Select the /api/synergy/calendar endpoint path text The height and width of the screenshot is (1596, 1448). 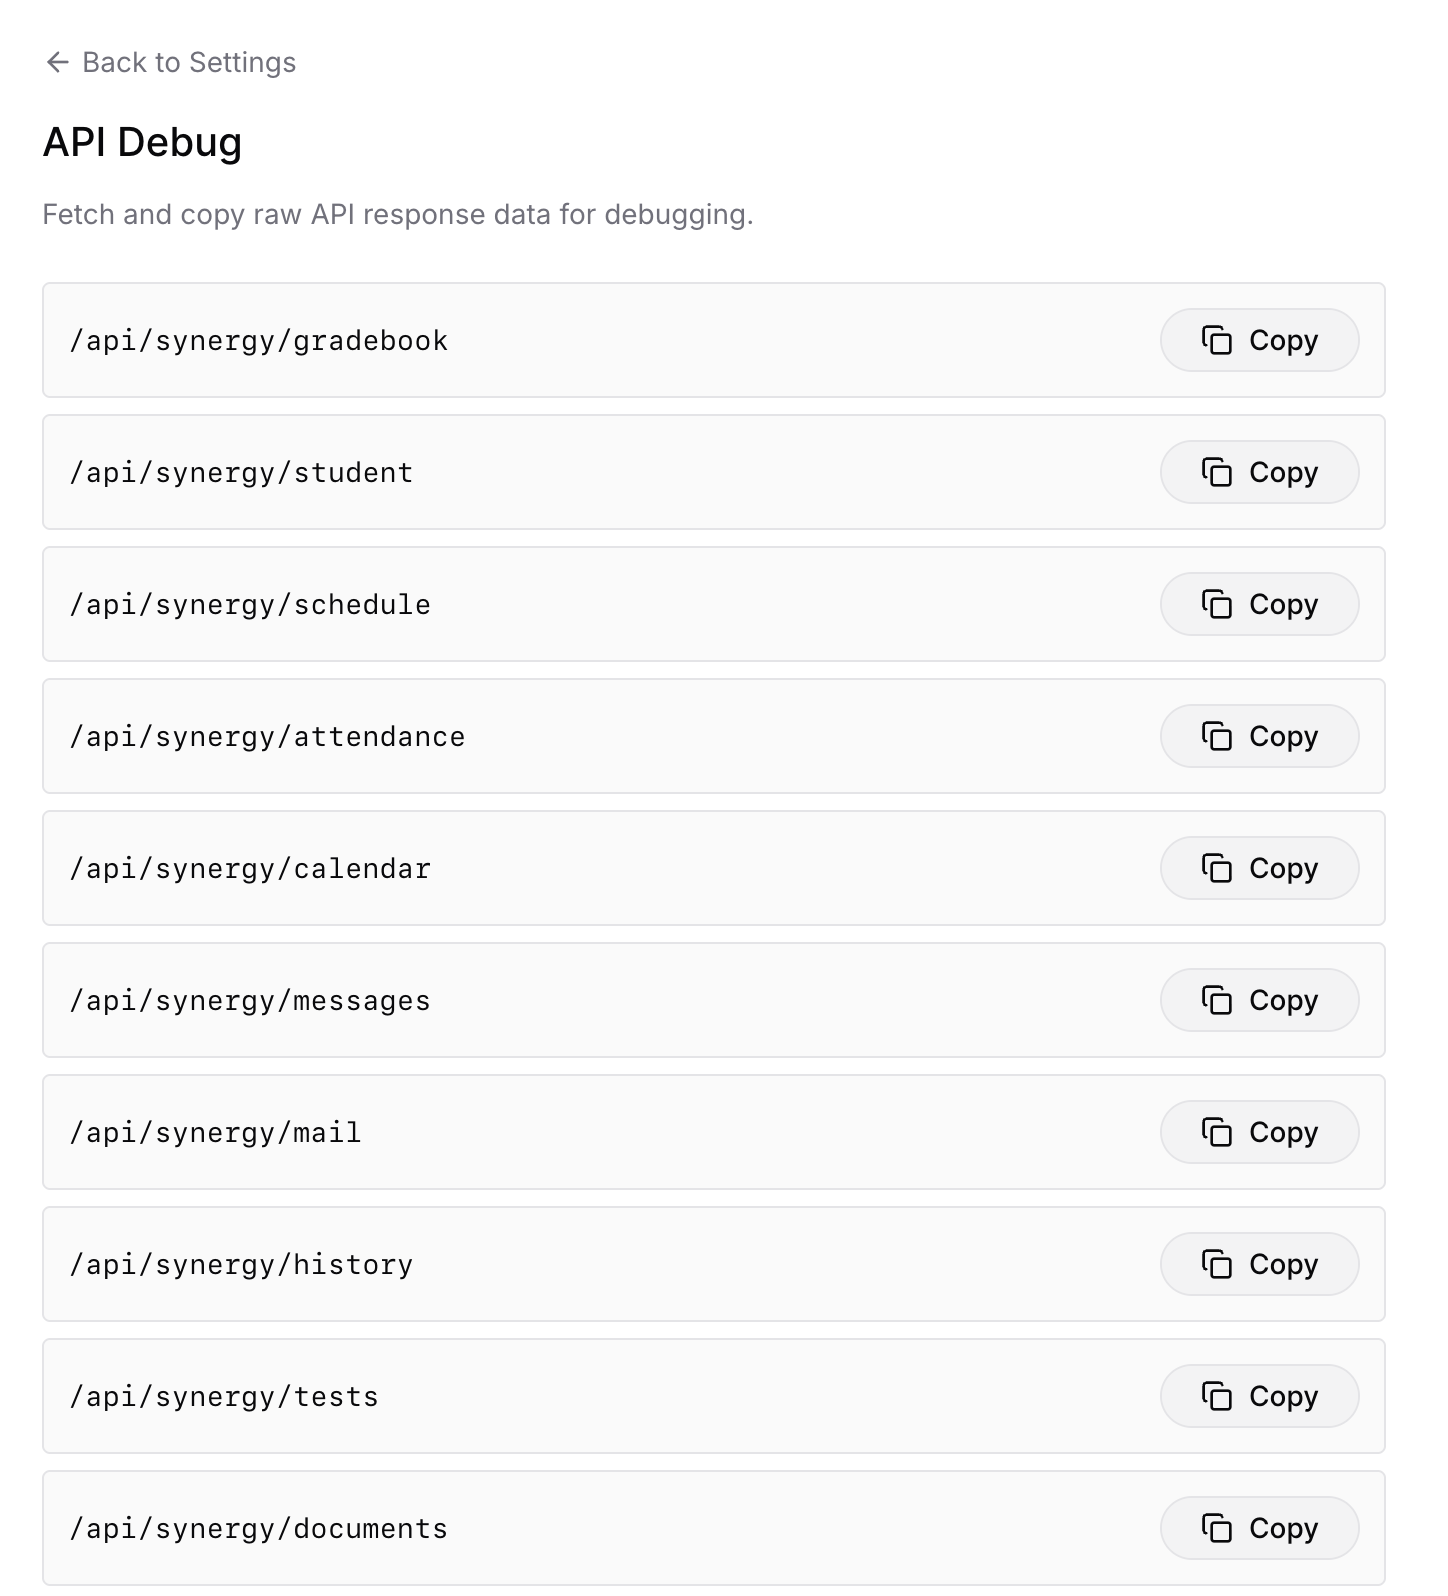pos(250,868)
